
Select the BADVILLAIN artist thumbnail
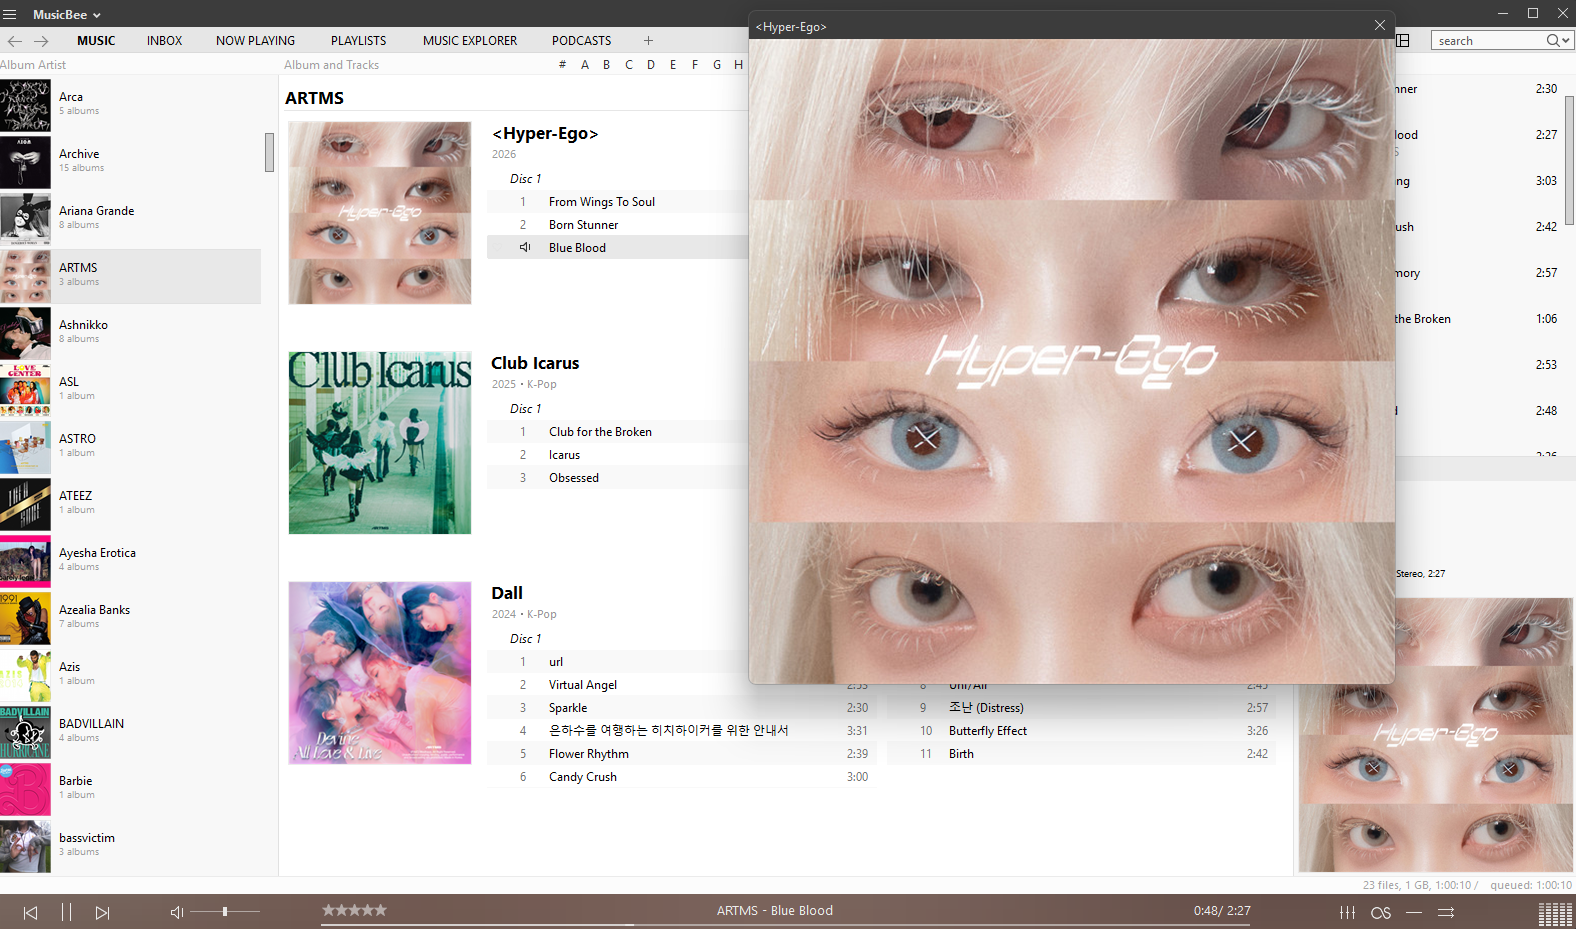(x=25, y=732)
